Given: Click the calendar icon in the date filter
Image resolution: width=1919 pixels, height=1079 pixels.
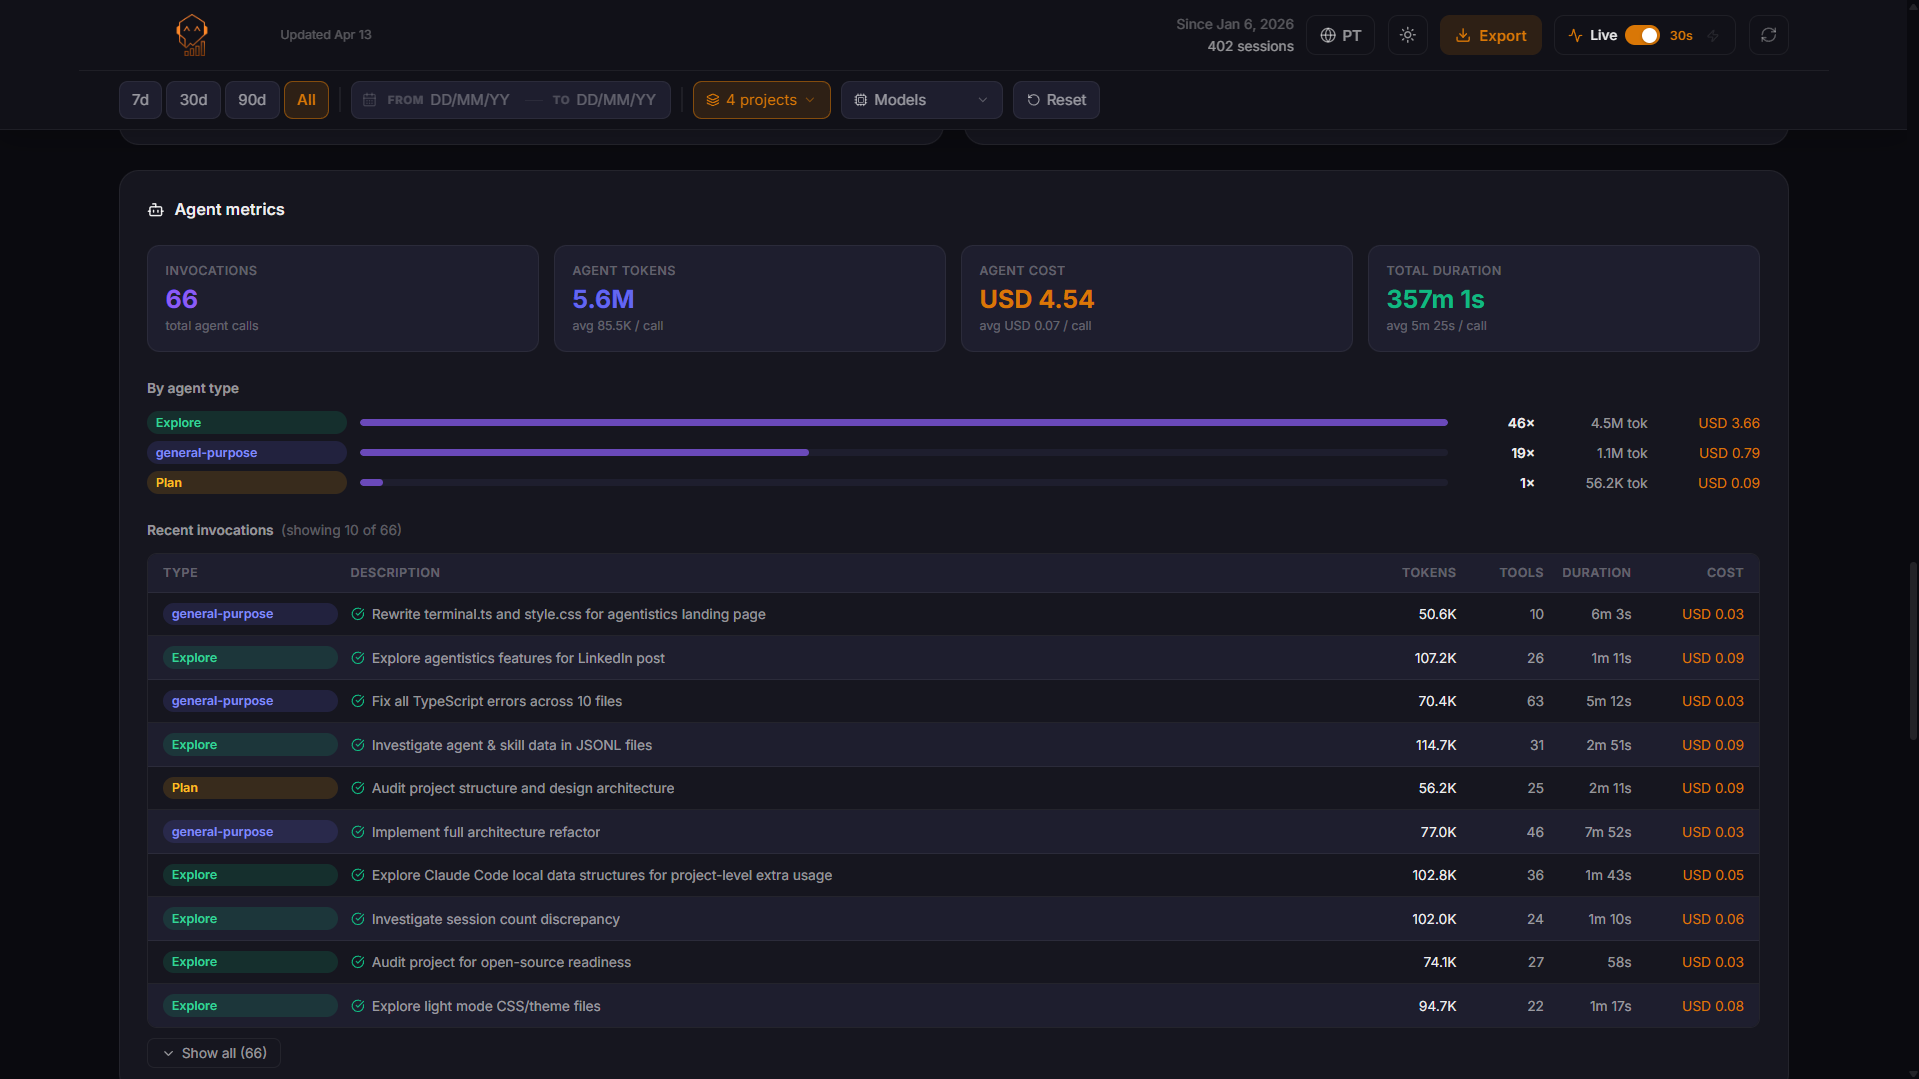Looking at the screenshot, I should [x=369, y=100].
